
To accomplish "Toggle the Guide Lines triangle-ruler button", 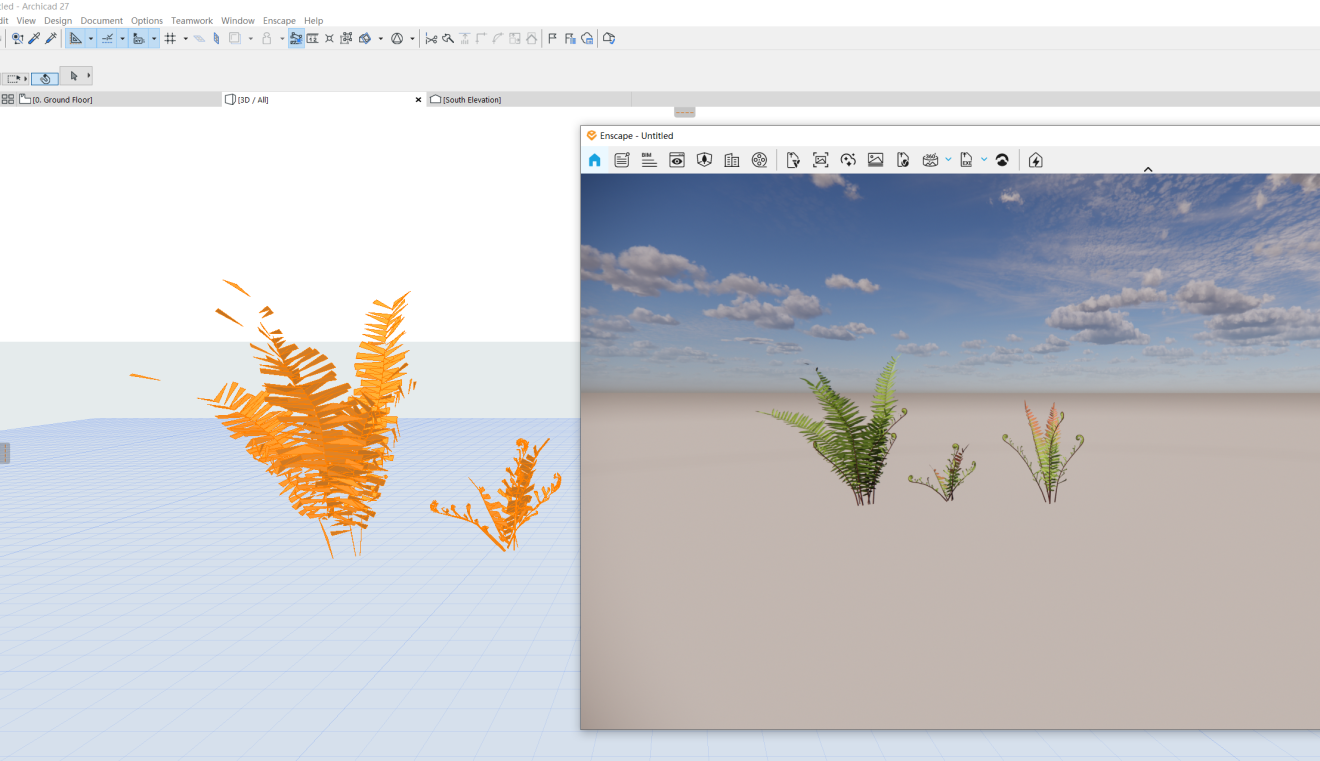I will (x=75, y=38).
